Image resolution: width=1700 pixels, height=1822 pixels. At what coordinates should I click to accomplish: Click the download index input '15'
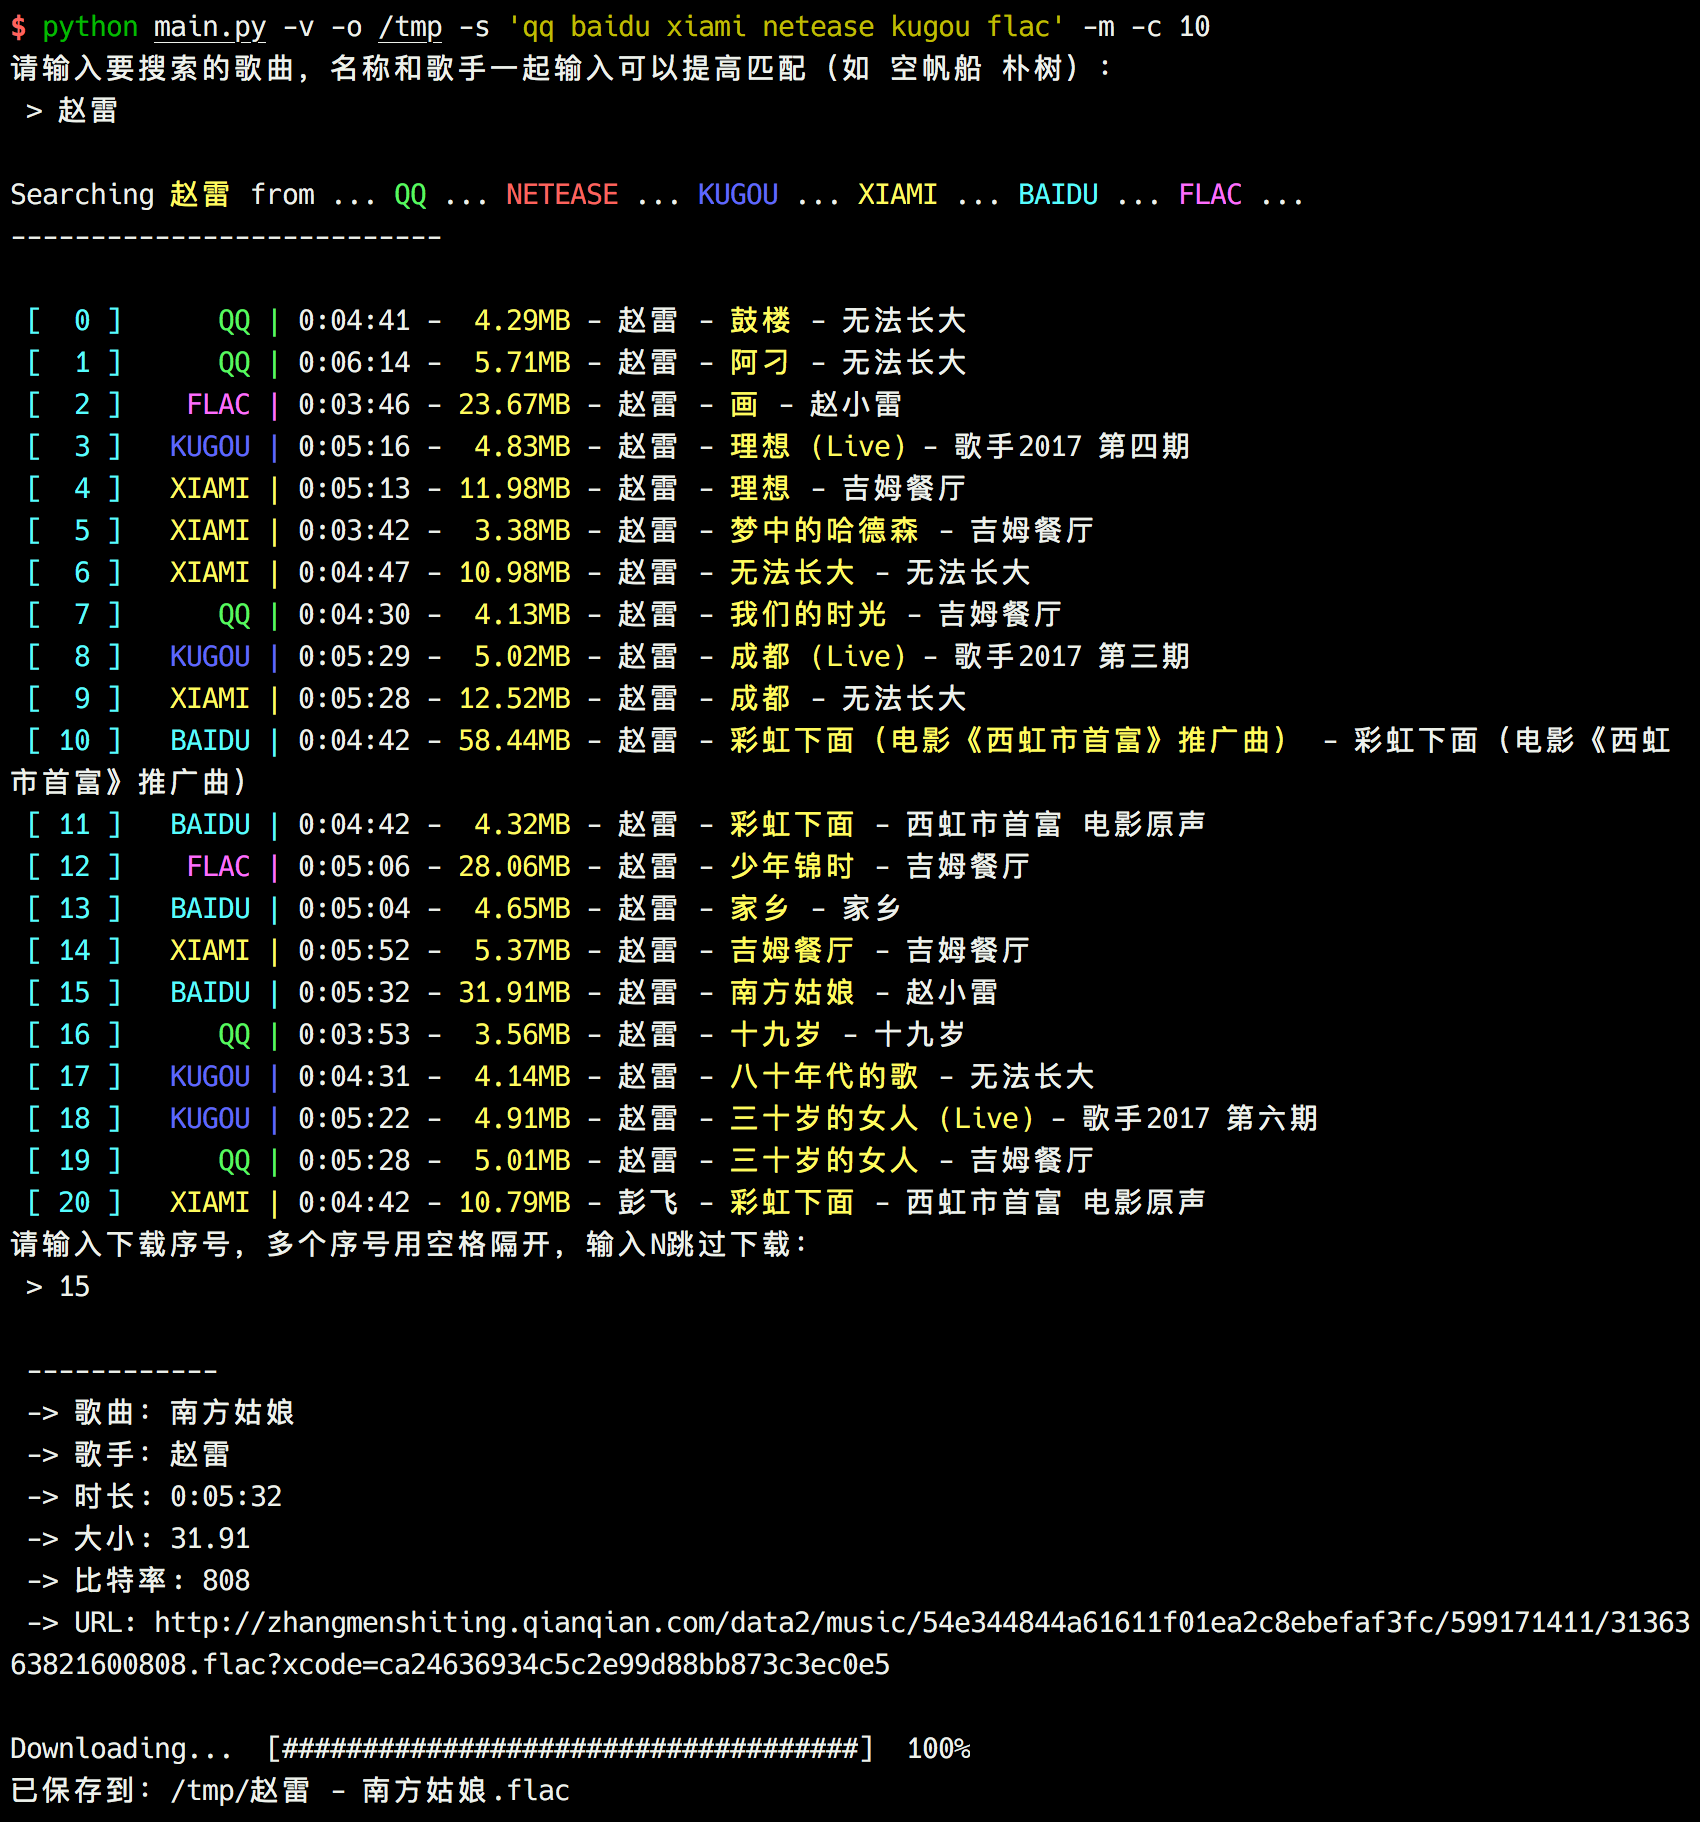pyautogui.click(x=74, y=1286)
